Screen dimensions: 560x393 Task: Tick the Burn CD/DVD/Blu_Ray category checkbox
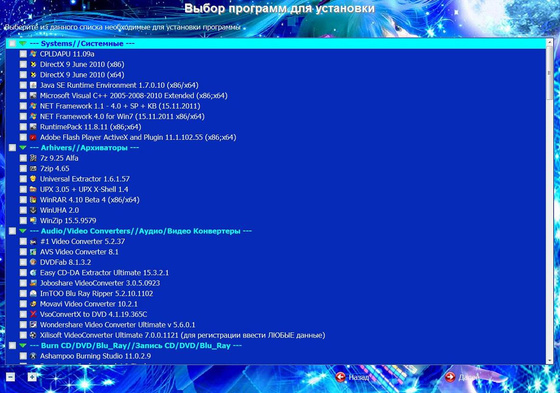(x=12, y=345)
